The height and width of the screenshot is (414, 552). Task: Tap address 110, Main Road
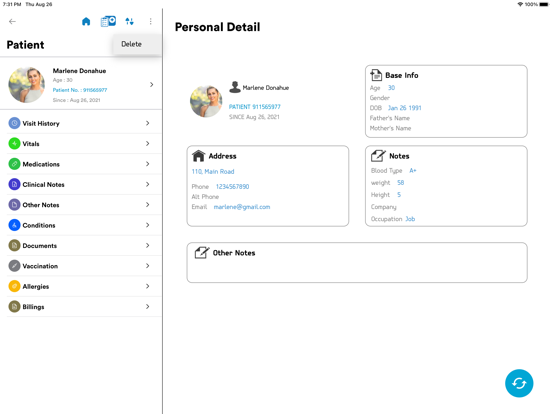pyautogui.click(x=213, y=171)
